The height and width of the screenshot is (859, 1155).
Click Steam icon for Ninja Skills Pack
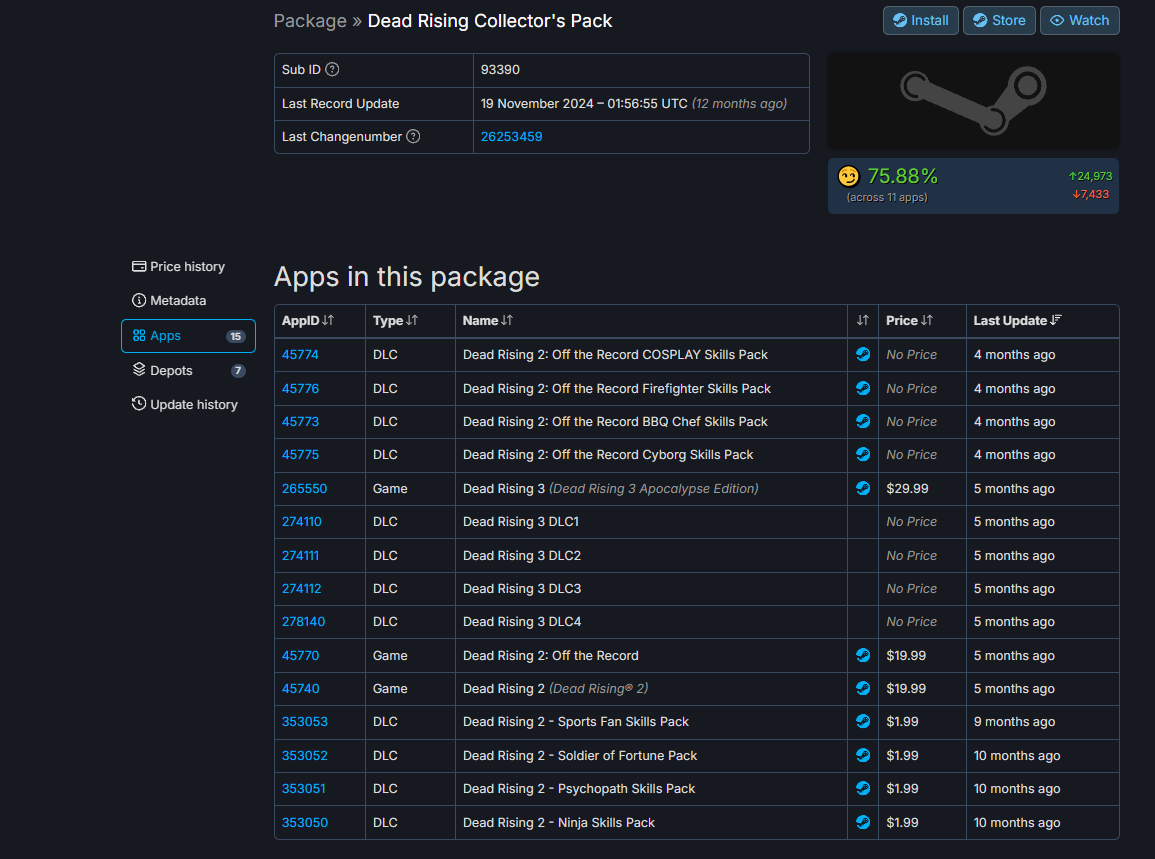862,822
